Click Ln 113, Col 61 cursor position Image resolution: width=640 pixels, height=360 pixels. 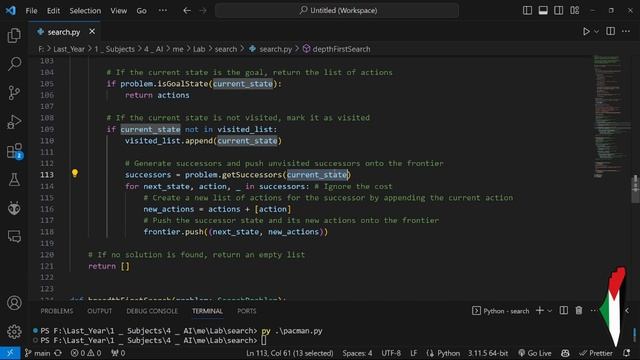(x=289, y=353)
